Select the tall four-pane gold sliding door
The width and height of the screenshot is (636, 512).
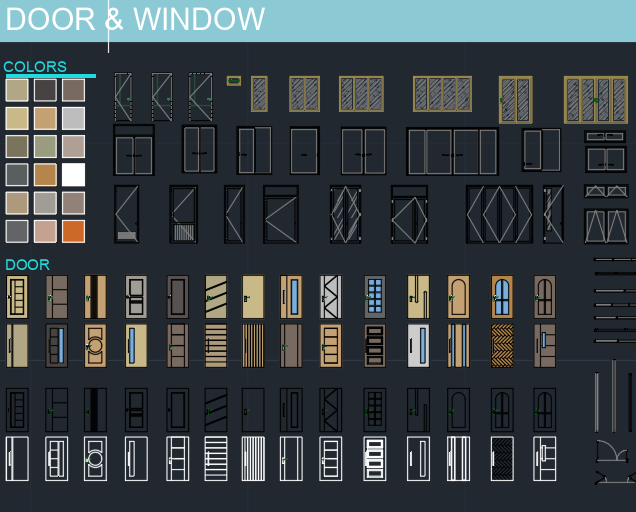click(596, 100)
